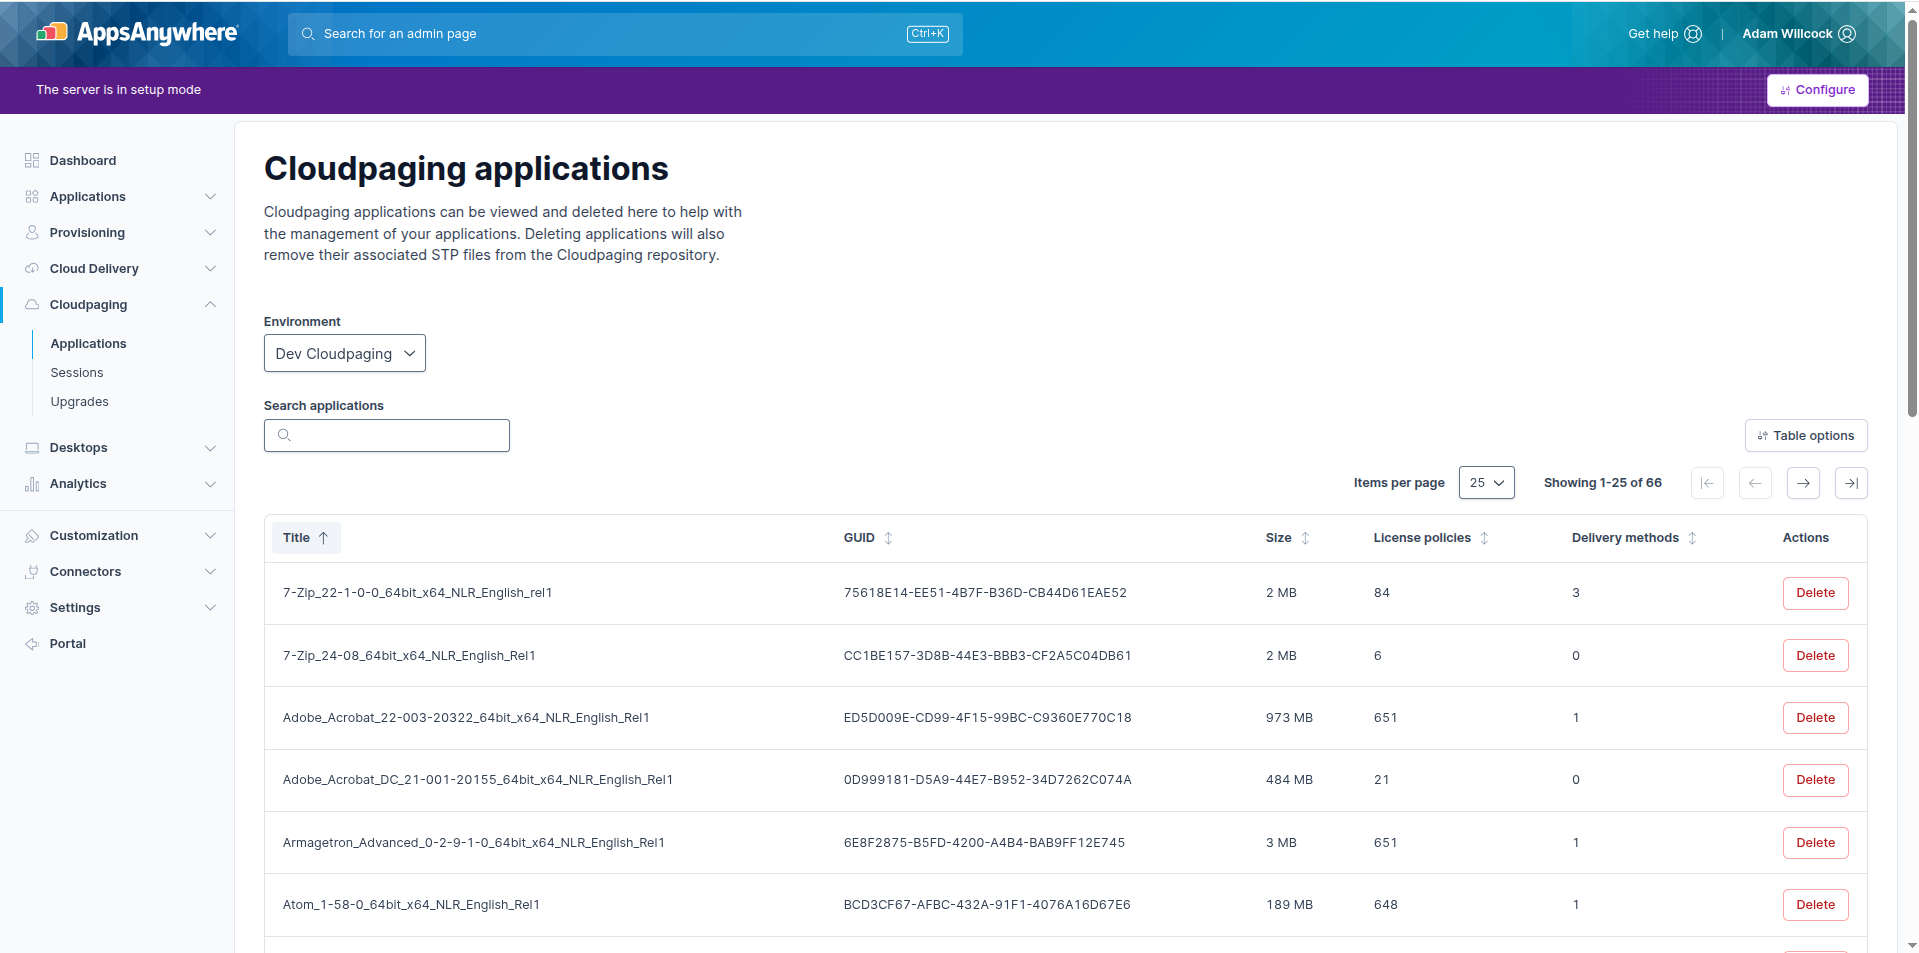1919x953 pixels.
Task: Expand the Provisioning sidebar menu
Action: (x=210, y=233)
